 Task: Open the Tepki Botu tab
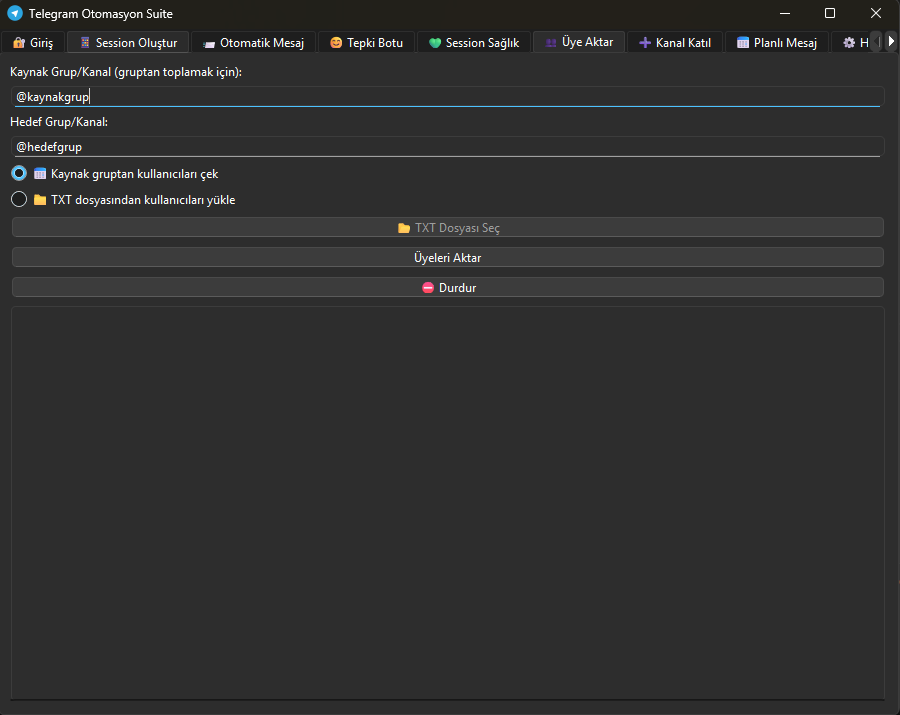[x=366, y=42]
